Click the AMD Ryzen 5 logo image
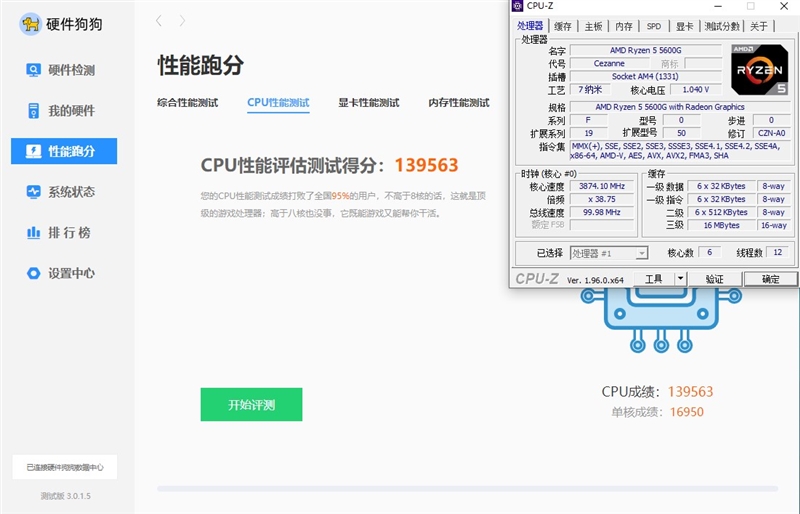 click(x=759, y=69)
